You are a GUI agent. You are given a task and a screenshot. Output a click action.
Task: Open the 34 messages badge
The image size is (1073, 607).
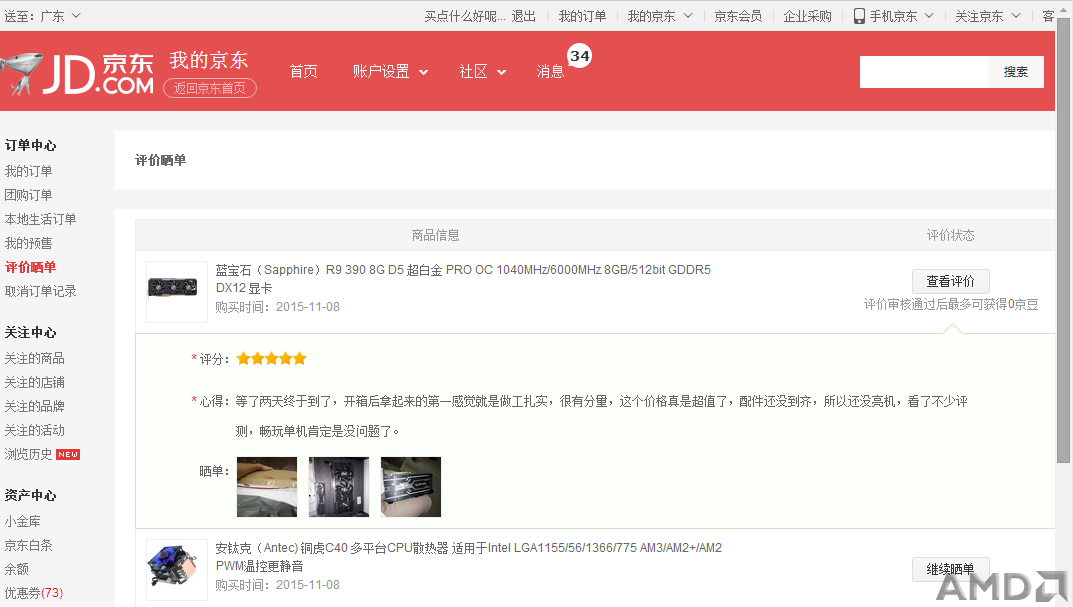coord(580,56)
